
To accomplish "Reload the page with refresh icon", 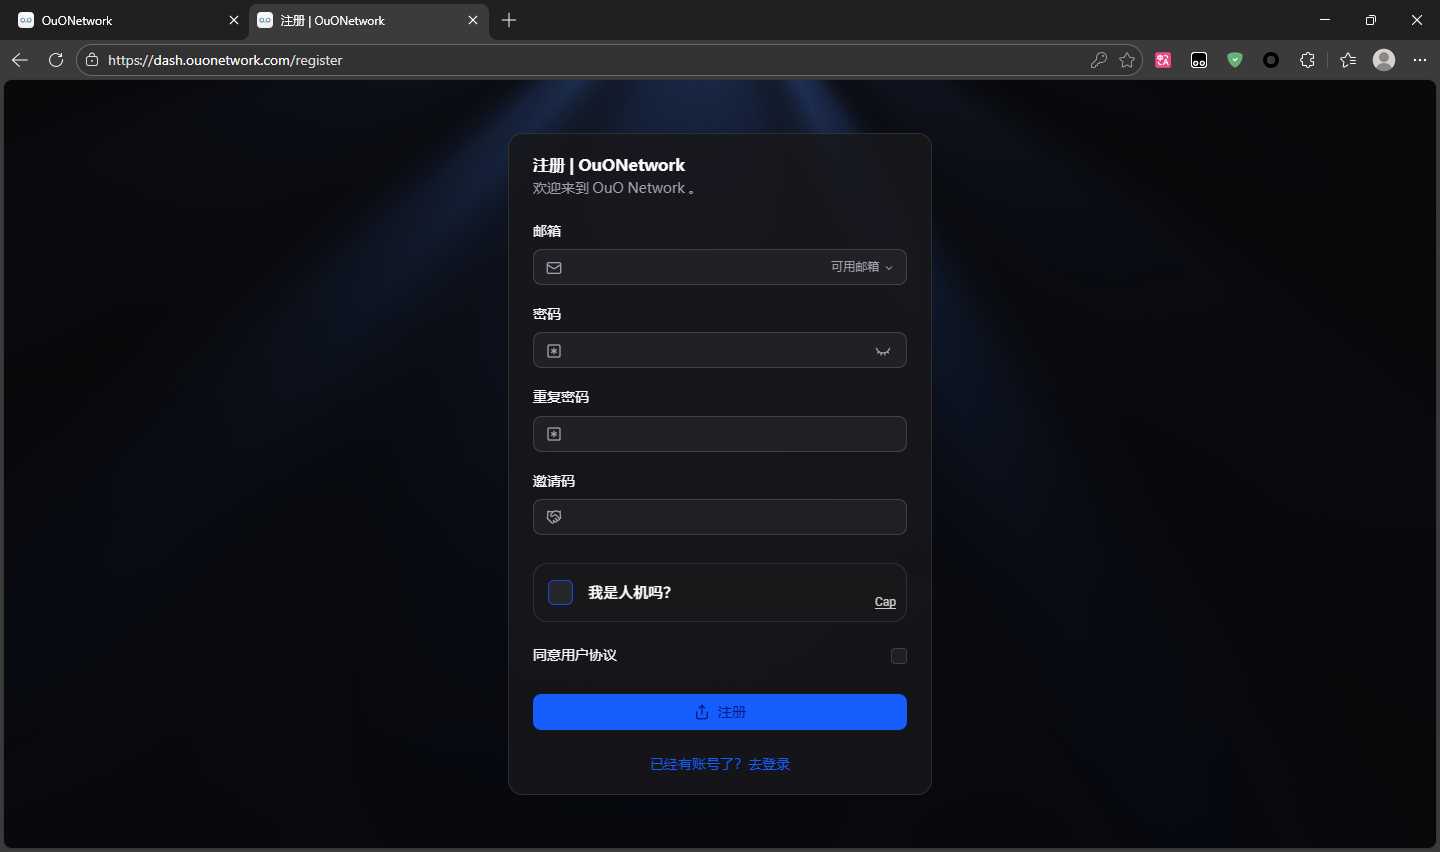I will point(56,60).
